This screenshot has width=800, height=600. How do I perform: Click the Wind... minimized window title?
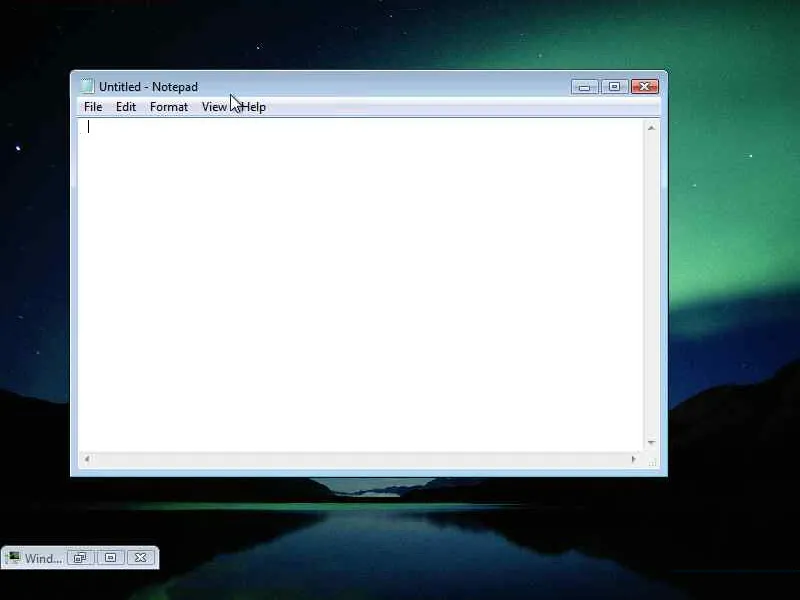[x=43, y=559]
